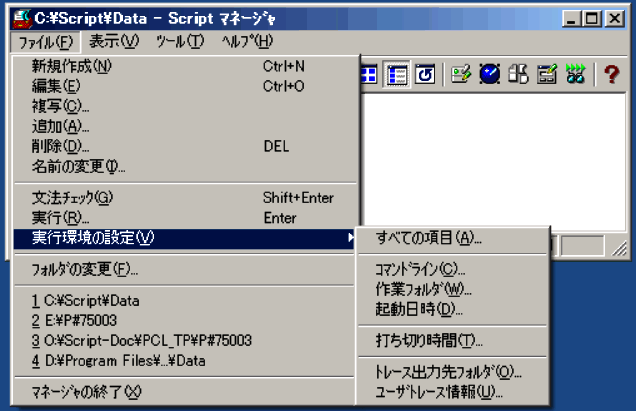Select 作業フォルダ(W)... in the submenu
The image size is (636, 411).
tap(453, 289)
